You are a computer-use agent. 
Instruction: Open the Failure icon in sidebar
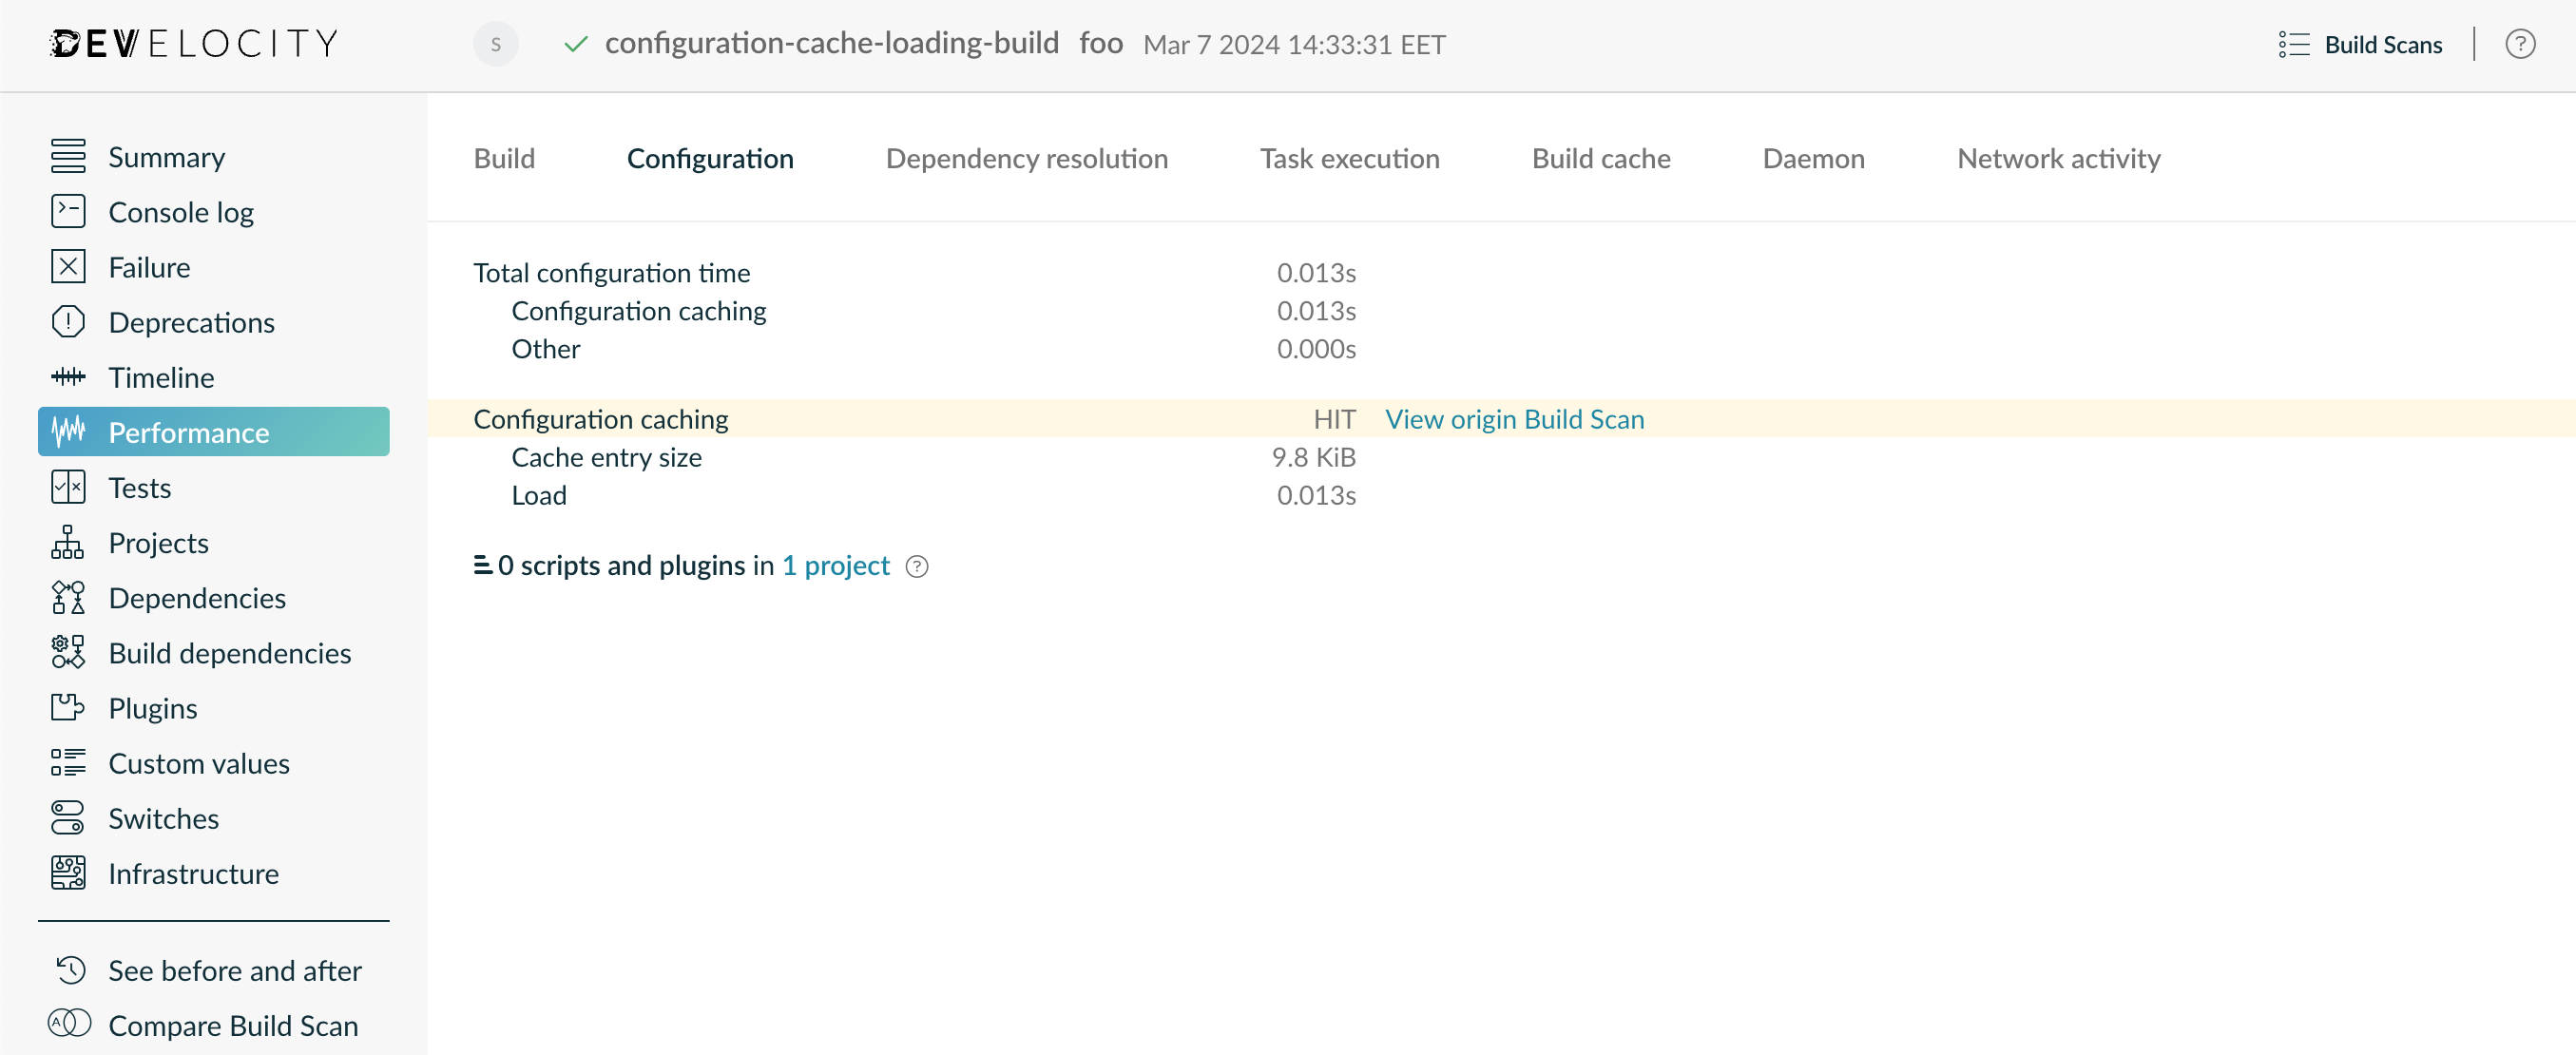tap(68, 267)
